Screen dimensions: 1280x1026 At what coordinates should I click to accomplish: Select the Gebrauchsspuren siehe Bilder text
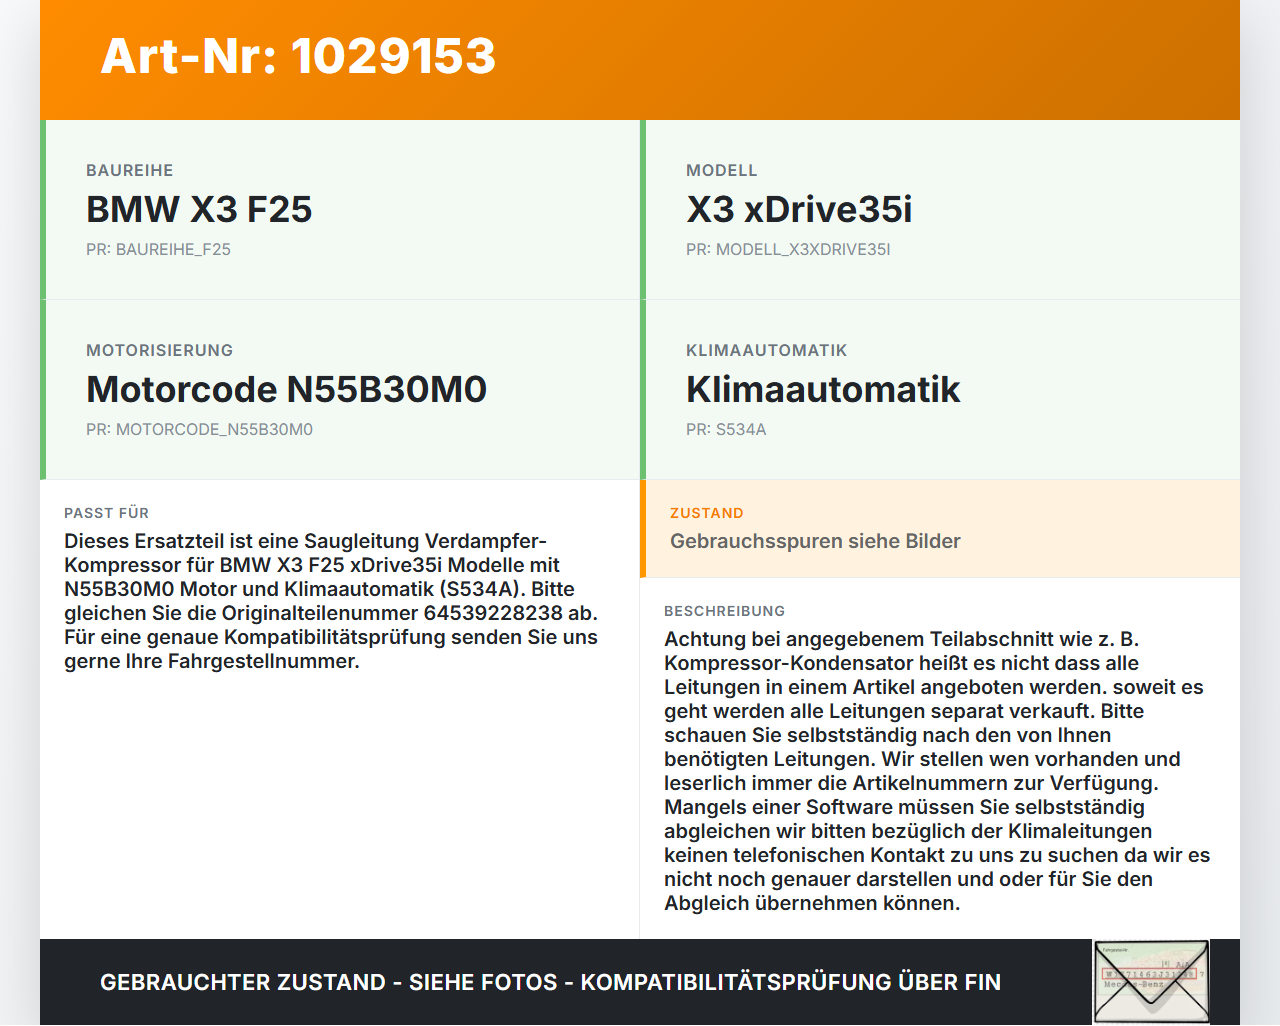[815, 541]
